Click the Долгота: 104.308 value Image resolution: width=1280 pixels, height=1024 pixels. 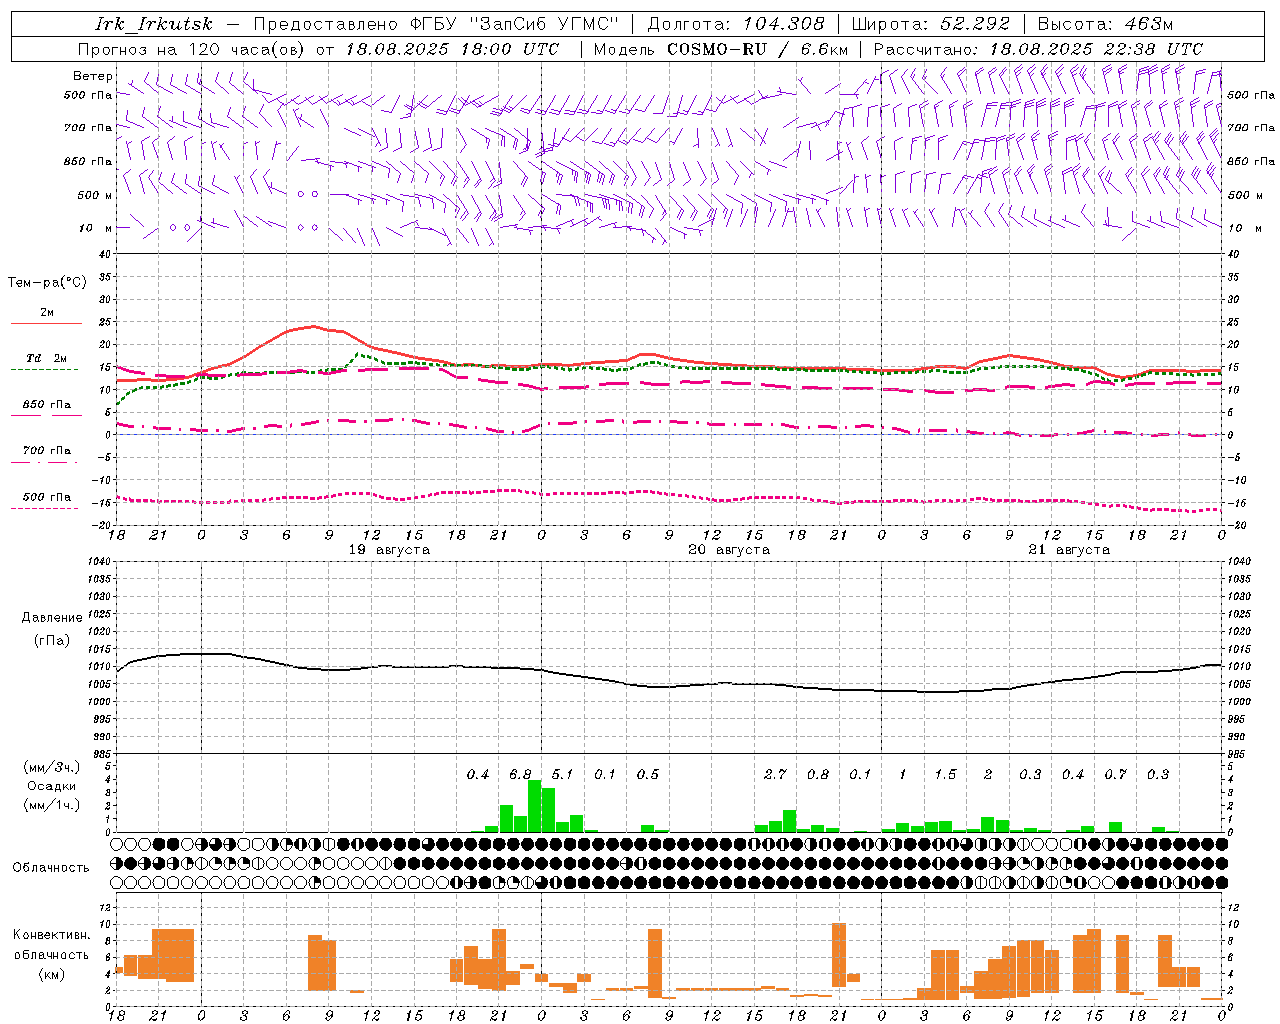click(736, 24)
